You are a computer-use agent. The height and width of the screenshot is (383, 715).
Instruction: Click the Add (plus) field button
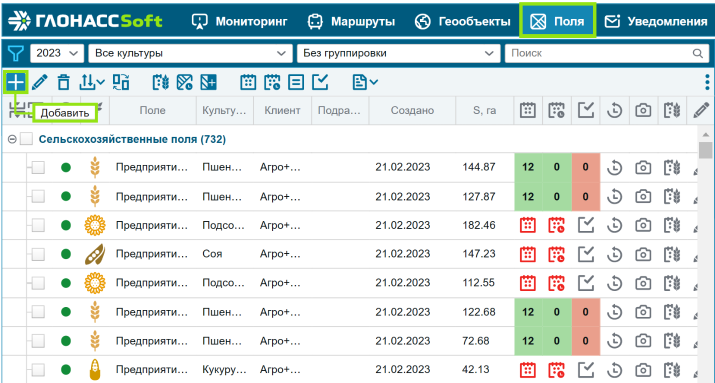pos(16,82)
